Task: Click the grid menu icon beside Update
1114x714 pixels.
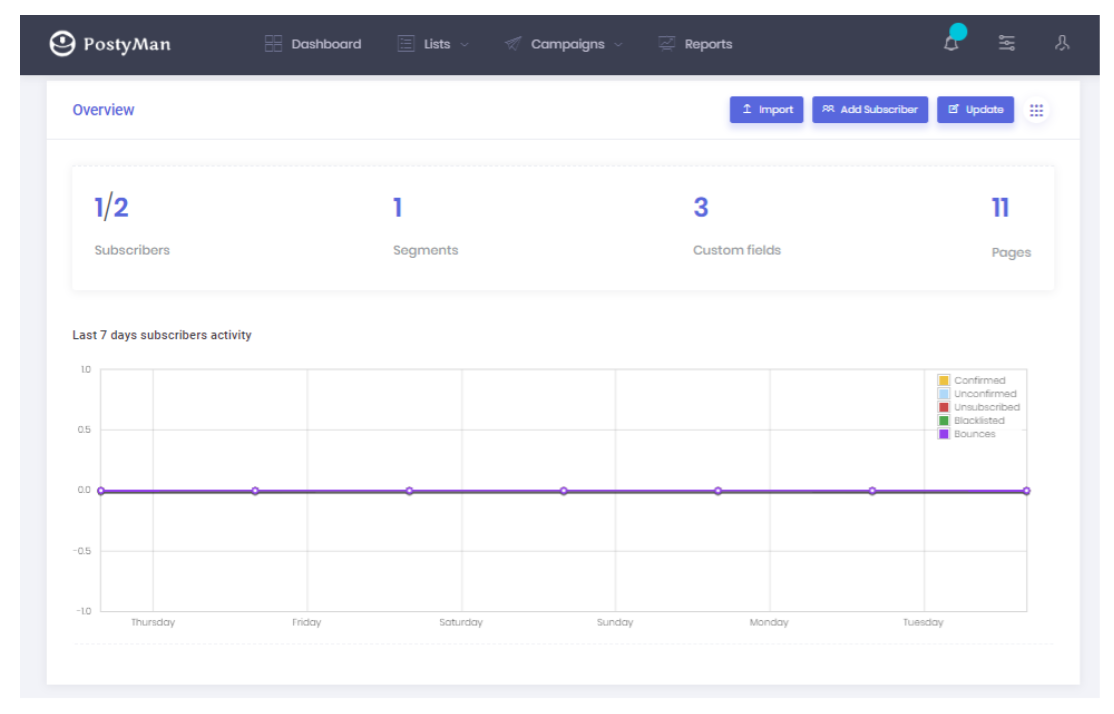Action: tap(1037, 110)
